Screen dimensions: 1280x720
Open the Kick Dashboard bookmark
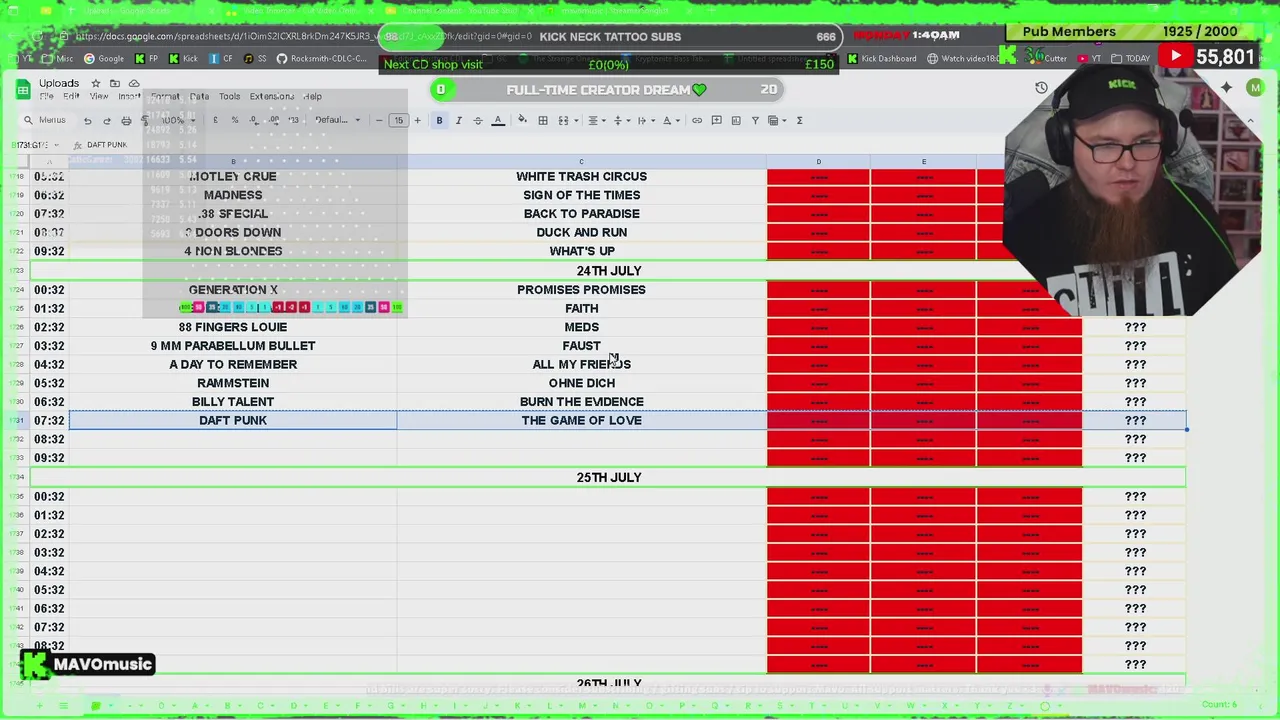pyautogui.click(x=881, y=58)
